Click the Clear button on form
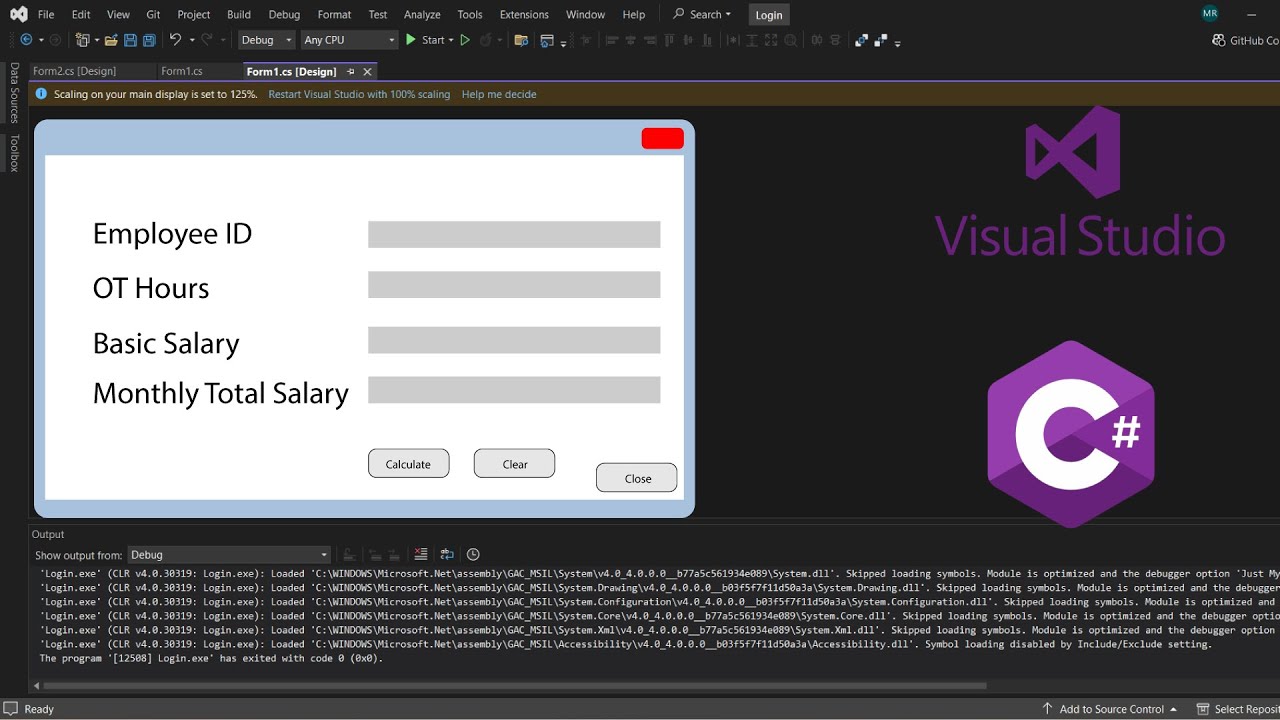This screenshot has height=720, width=1280. click(x=515, y=464)
